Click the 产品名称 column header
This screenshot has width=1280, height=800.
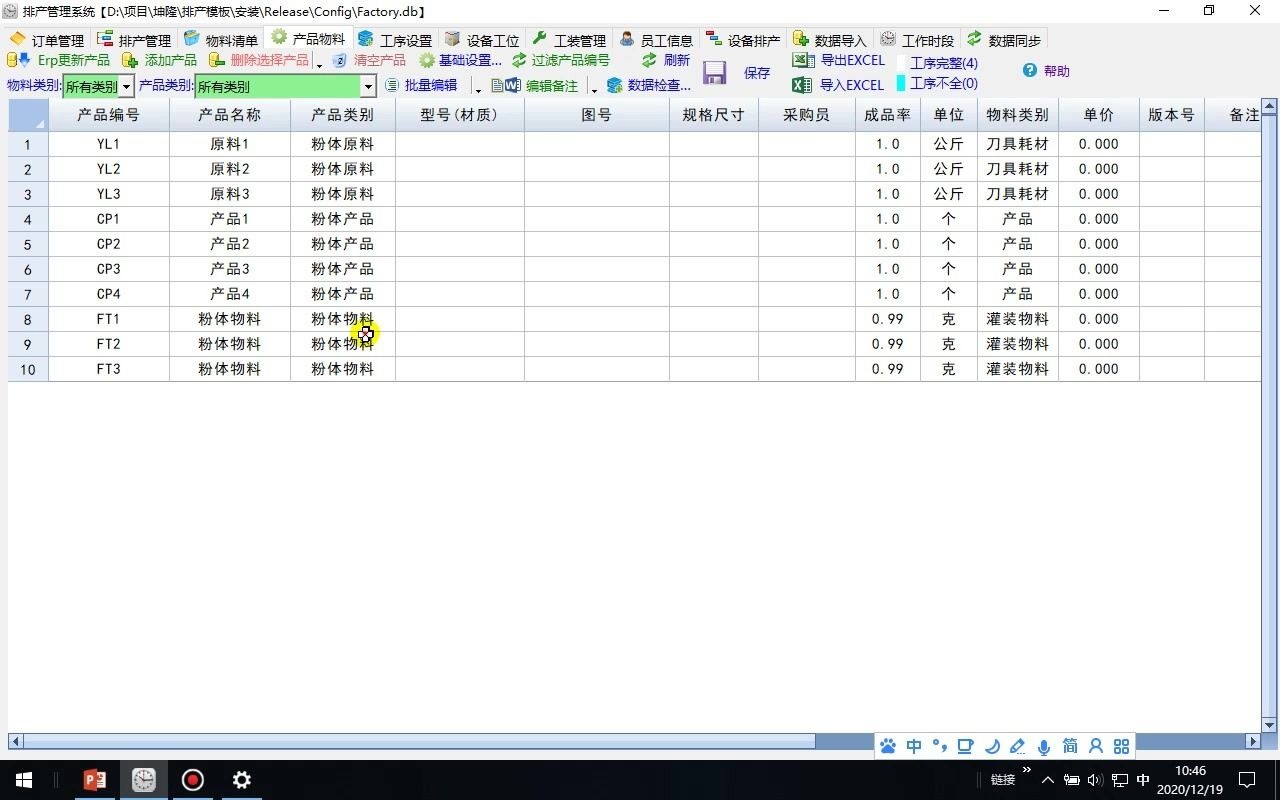click(x=230, y=115)
